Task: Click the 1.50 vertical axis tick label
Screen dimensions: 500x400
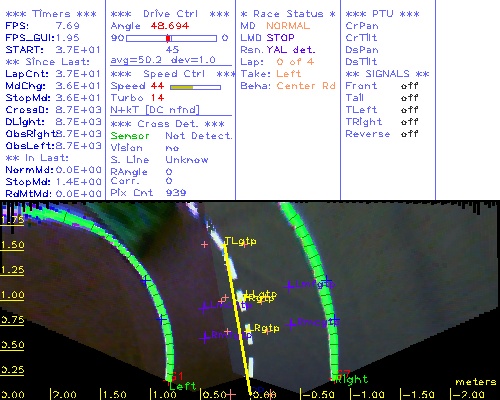Action: point(13,245)
